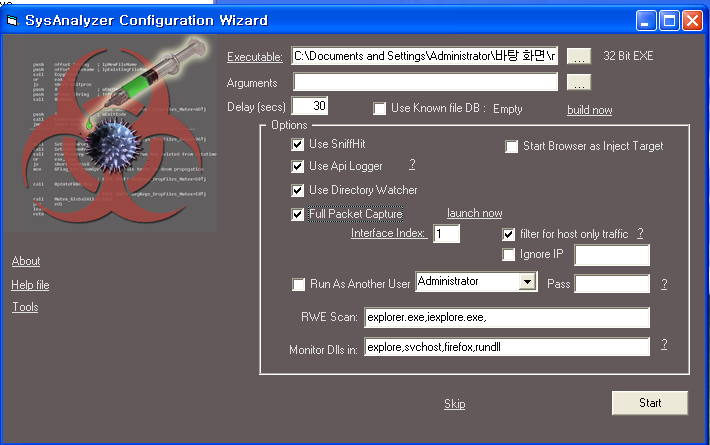Image resolution: width=710 pixels, height=445 pixels.
Task: Enable Run As Another User checkbox
Action: [x=298, y=285]
